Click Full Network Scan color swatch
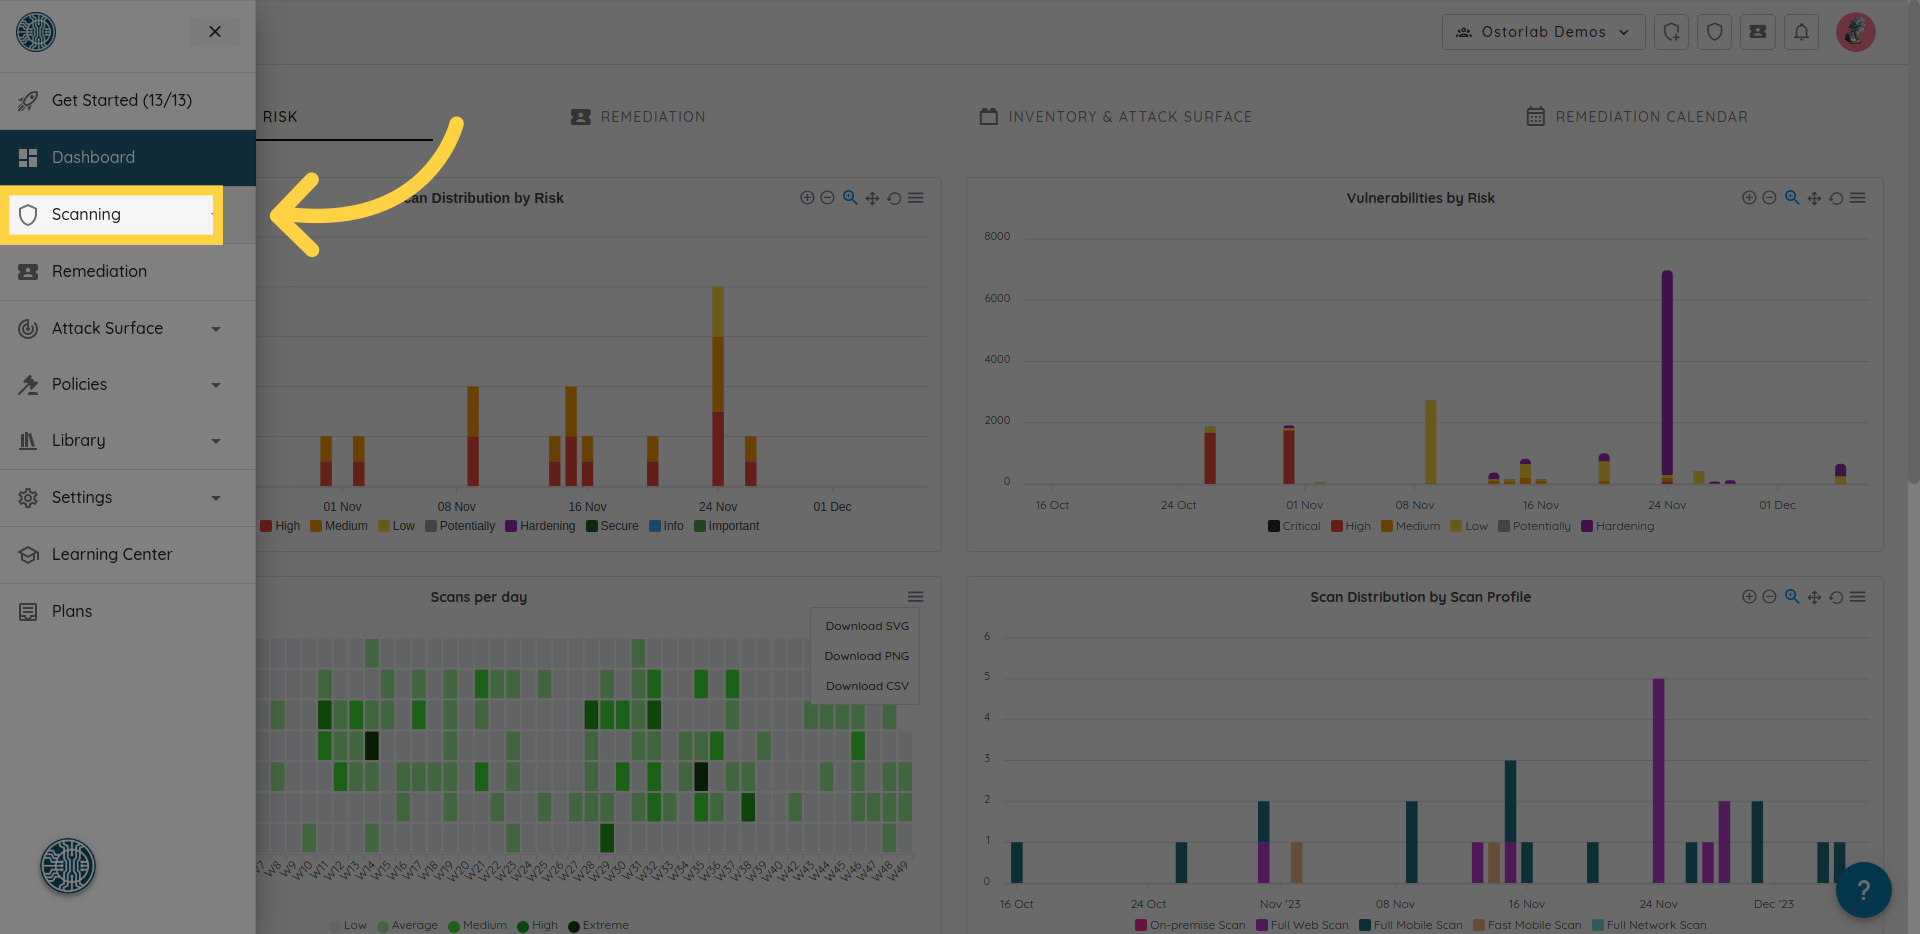The image size is (1920, 934). (x=1598, y=925)
